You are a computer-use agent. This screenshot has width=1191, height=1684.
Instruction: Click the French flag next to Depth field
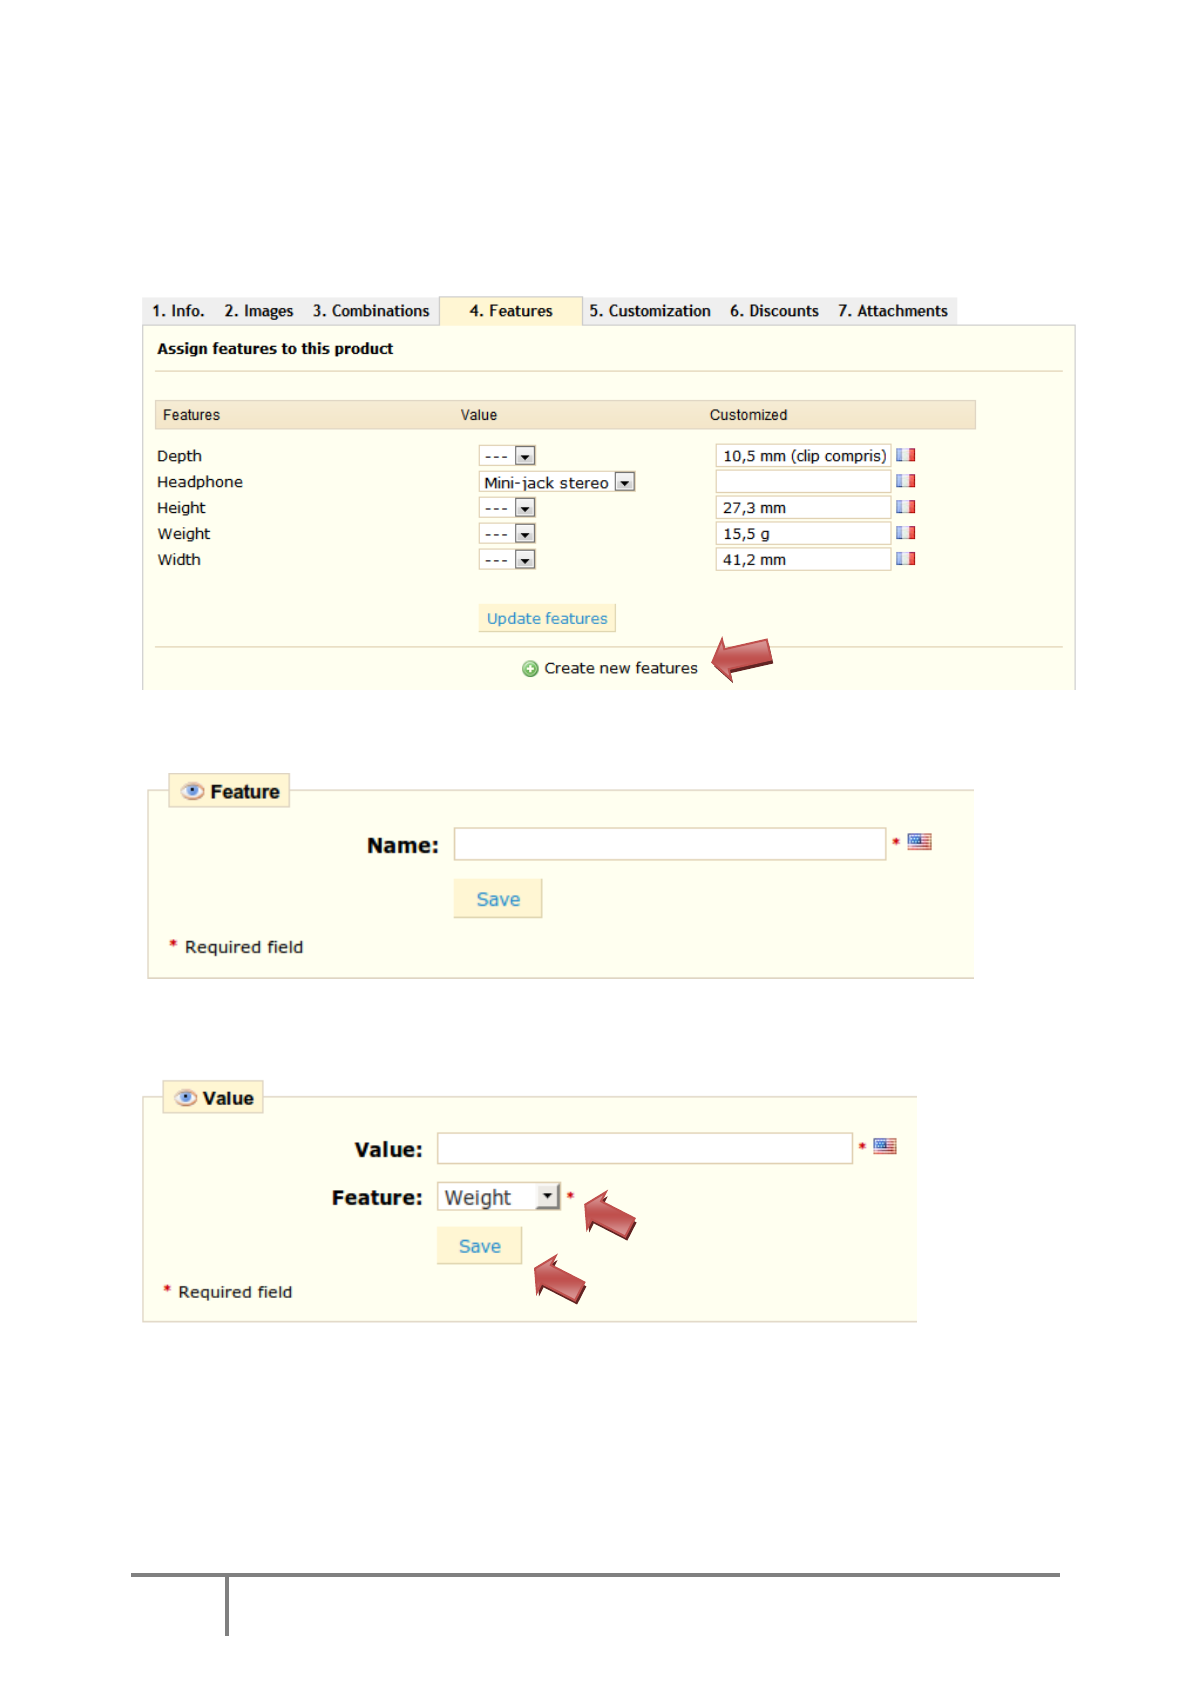tap(906, 455)
